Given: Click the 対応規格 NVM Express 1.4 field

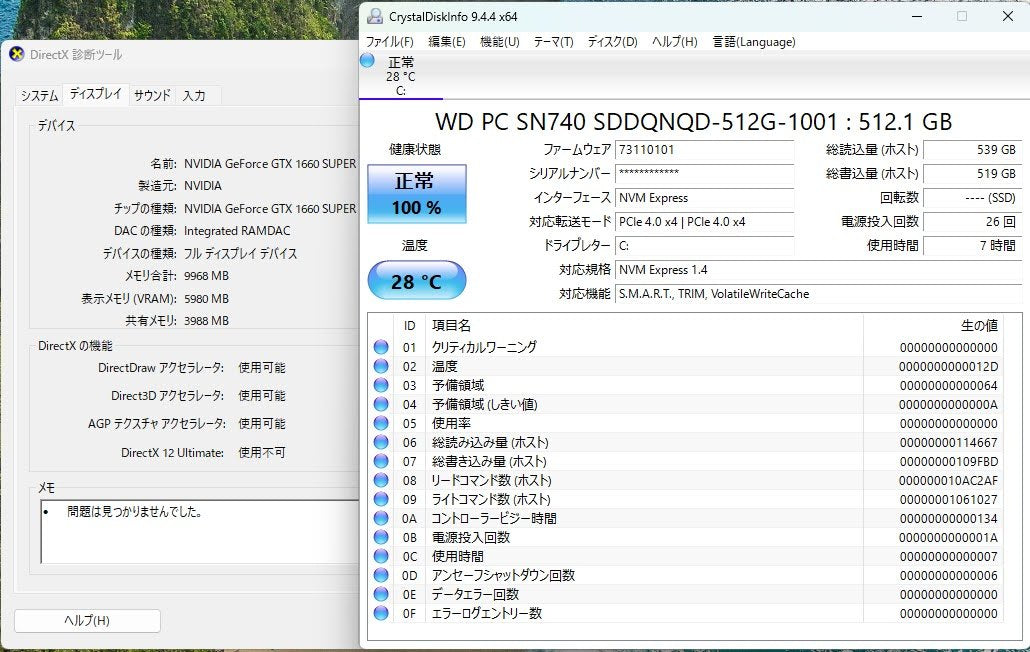Looking at the screenshot, I should [818, 270].
